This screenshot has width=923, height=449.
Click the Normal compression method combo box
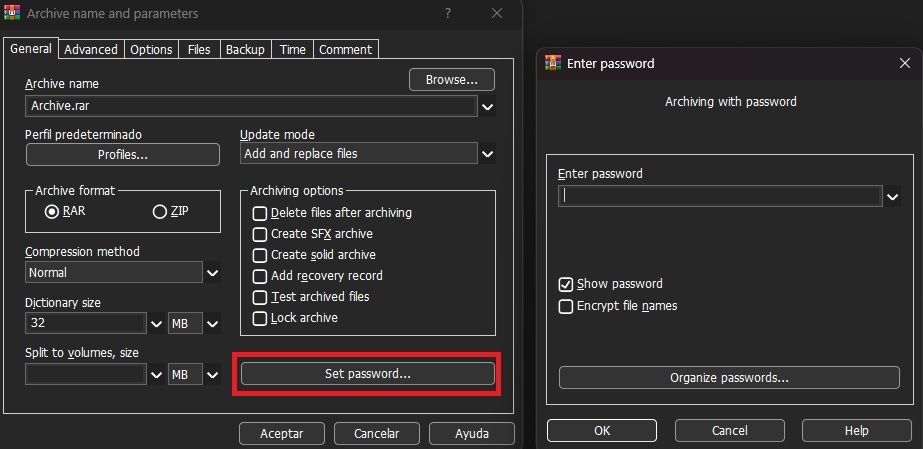point(114,272)
